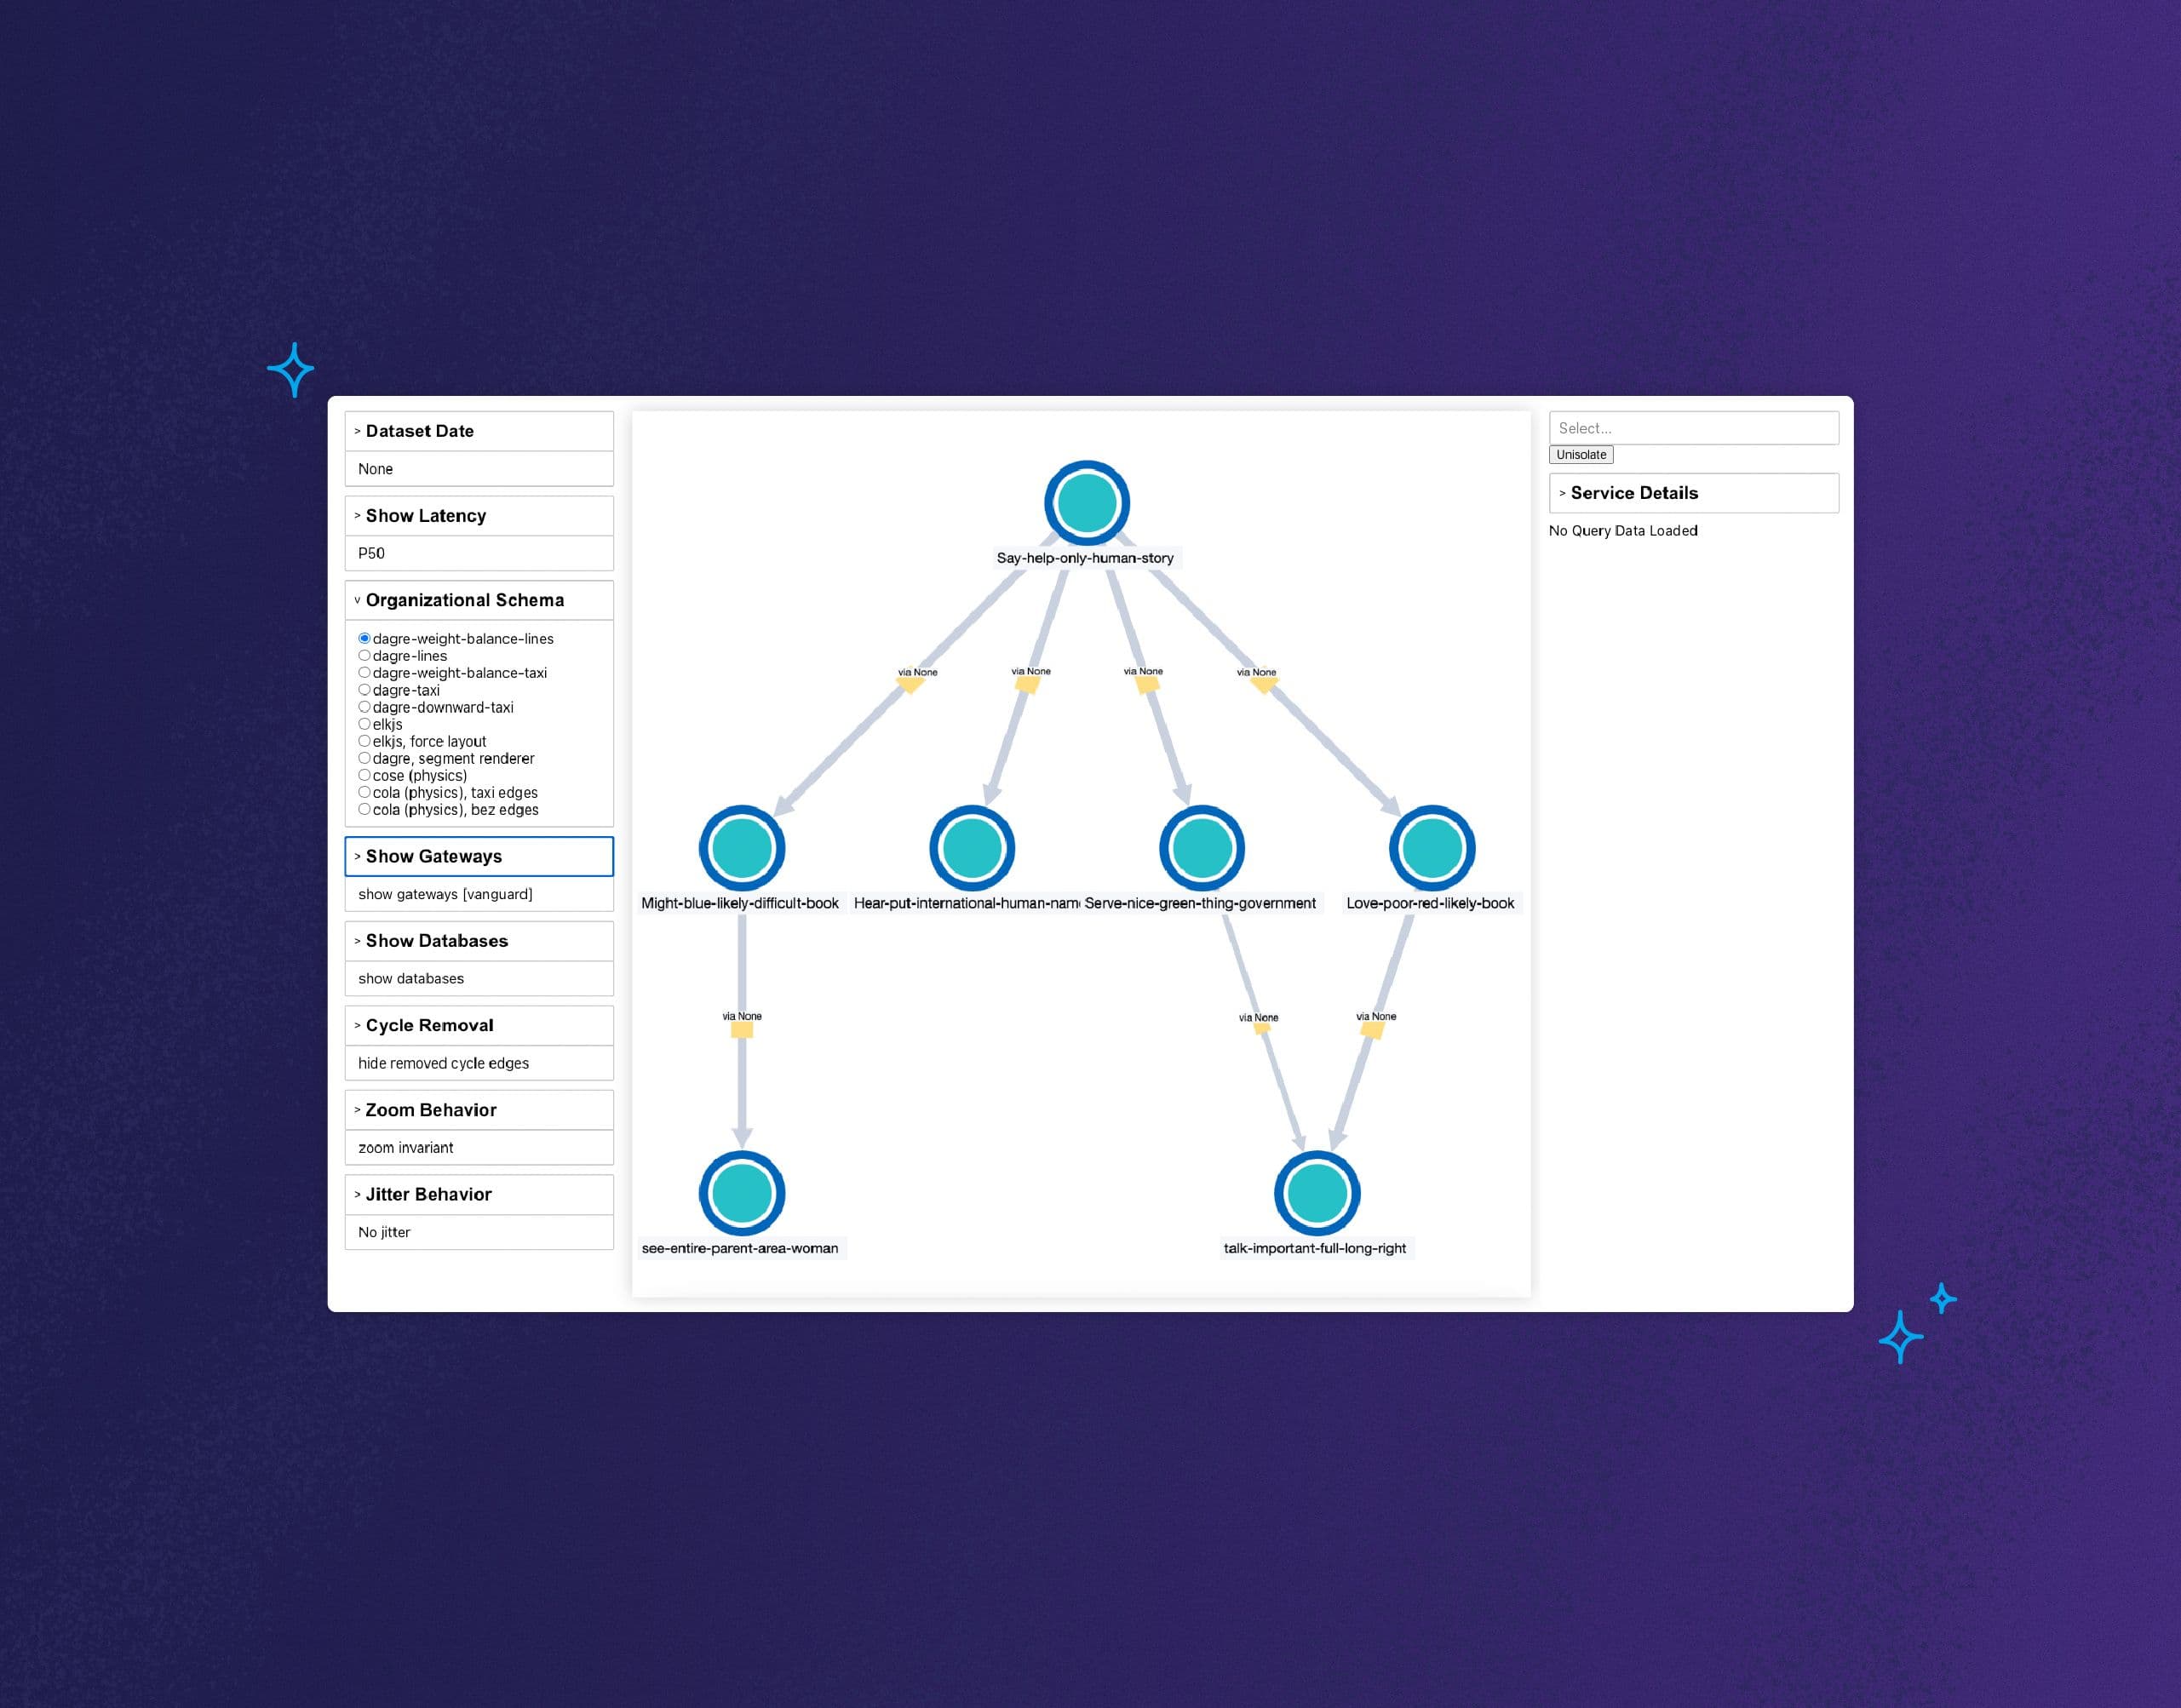Click the show gateways [vanguard] button
The image size is (2181, 1708).
pos(446,893)
